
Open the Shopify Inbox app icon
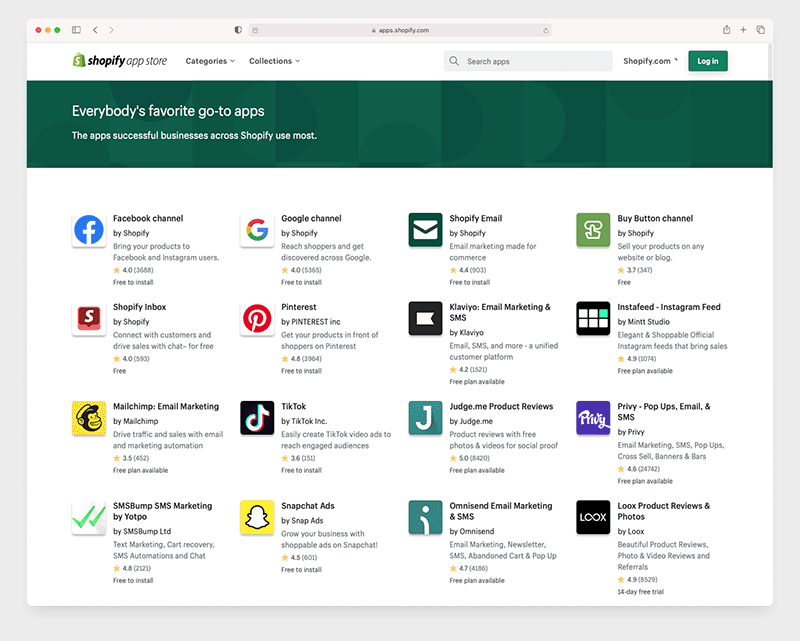click(x=89, y=318)
